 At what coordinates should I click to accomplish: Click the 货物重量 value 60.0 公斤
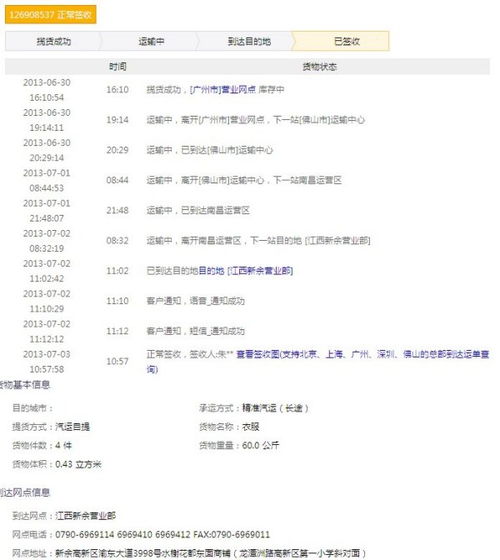point(261,445)
